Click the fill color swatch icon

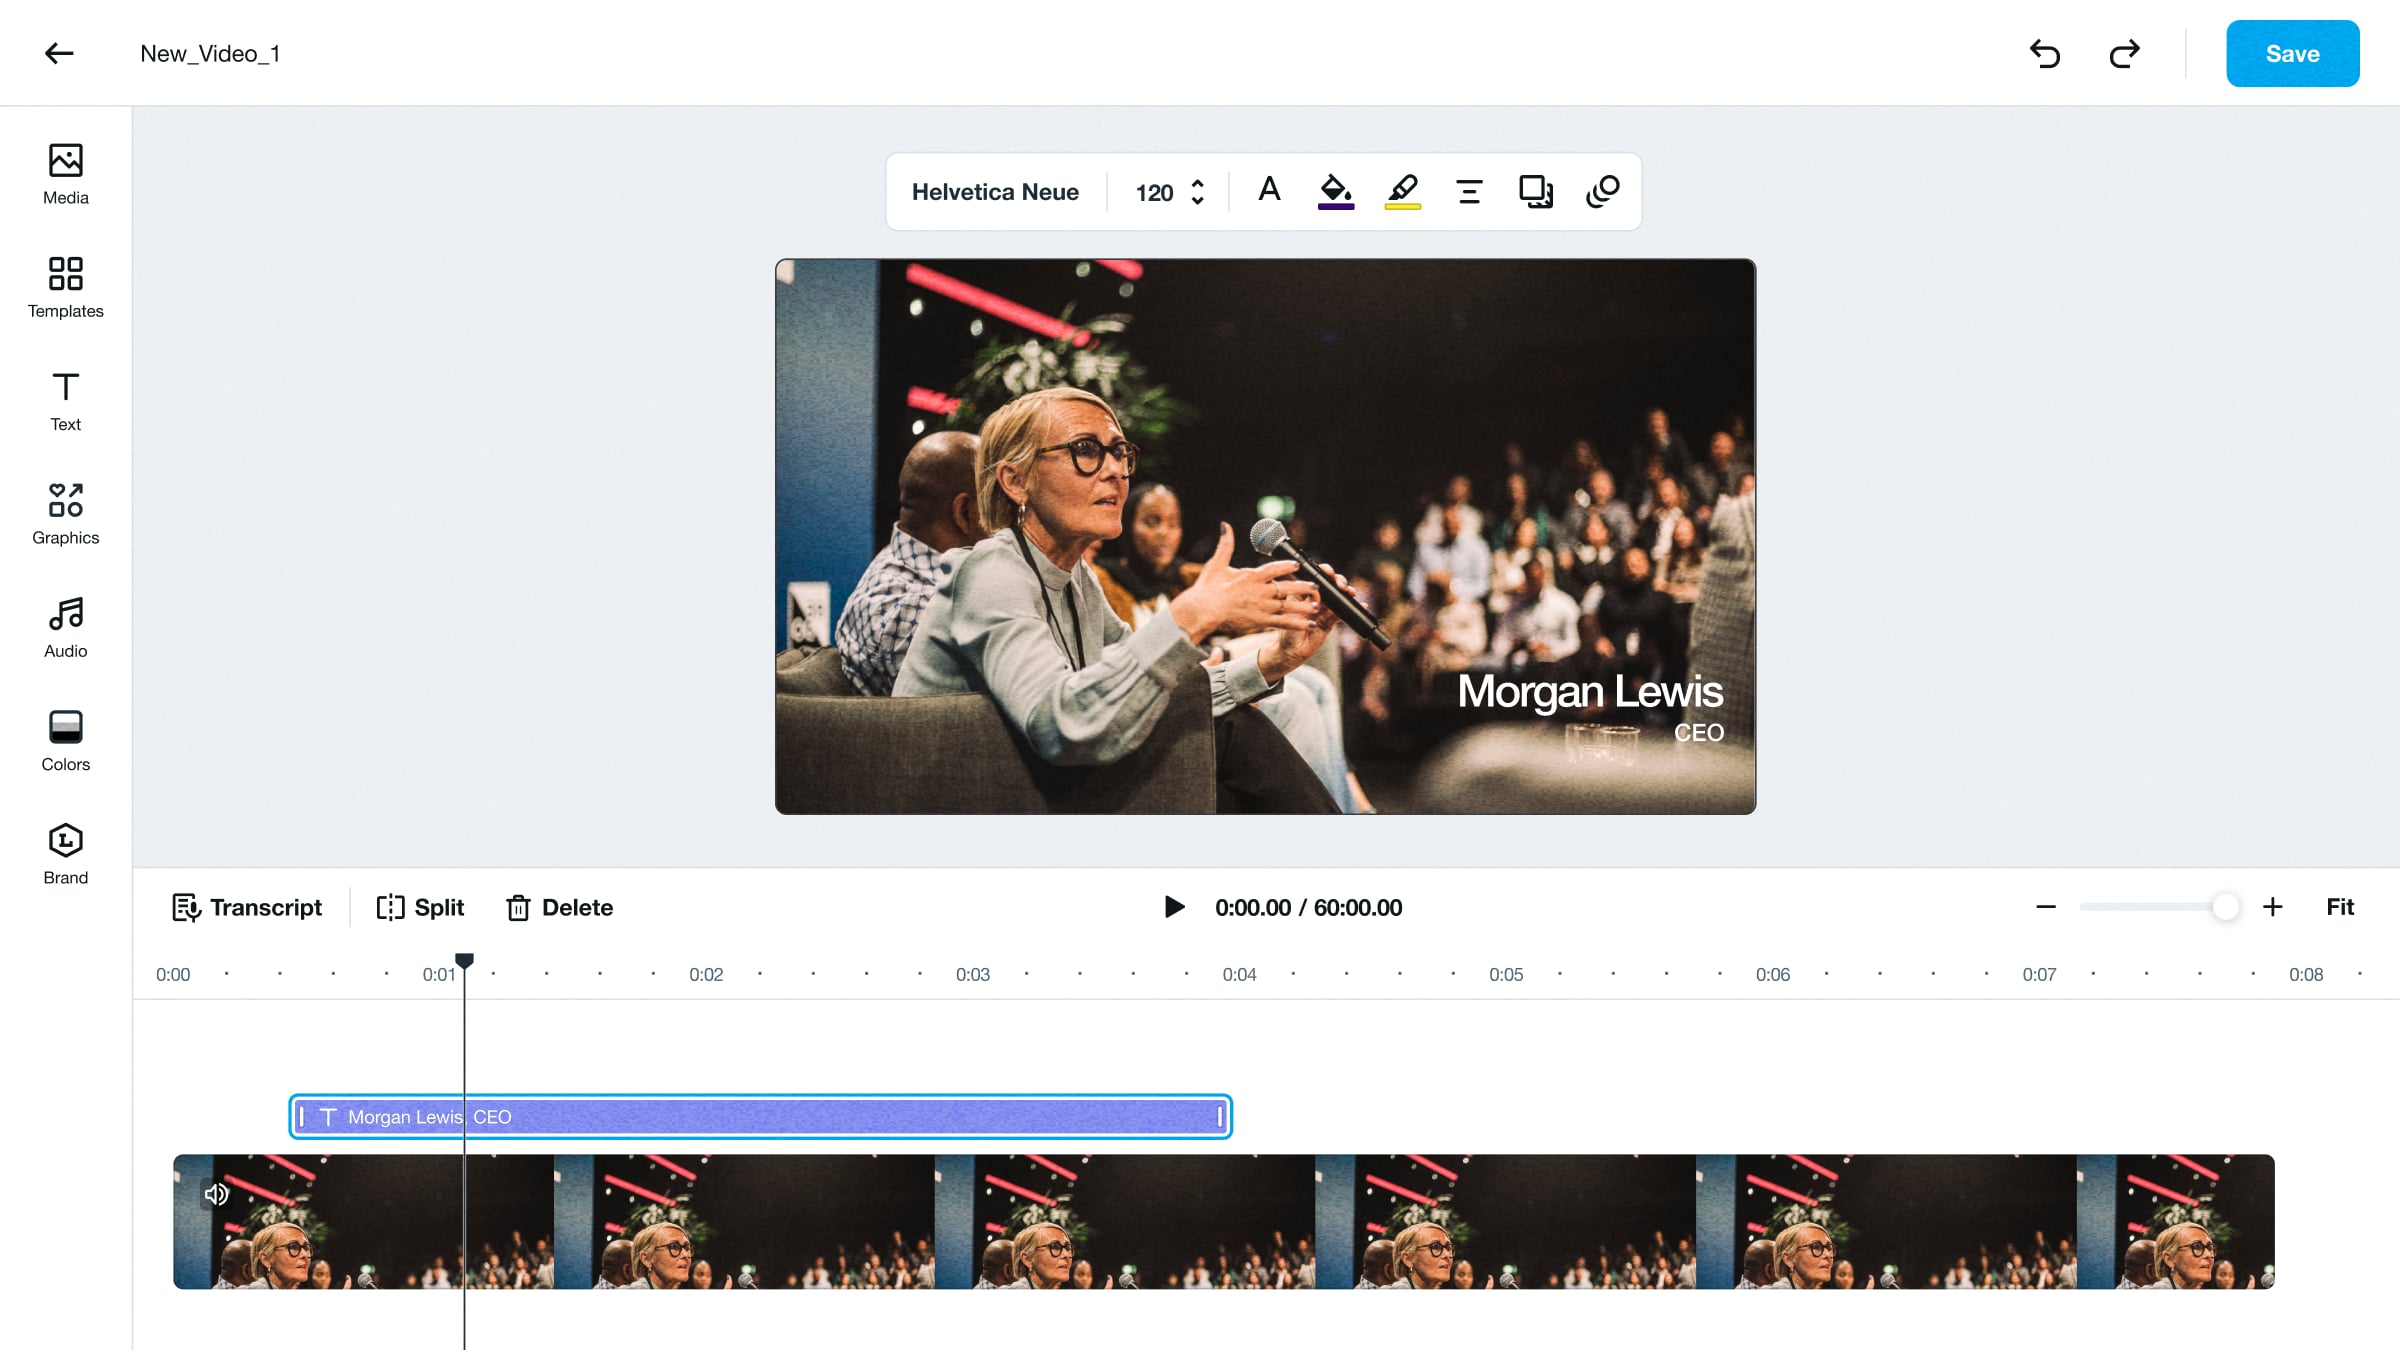click(x=1335, y=191)
